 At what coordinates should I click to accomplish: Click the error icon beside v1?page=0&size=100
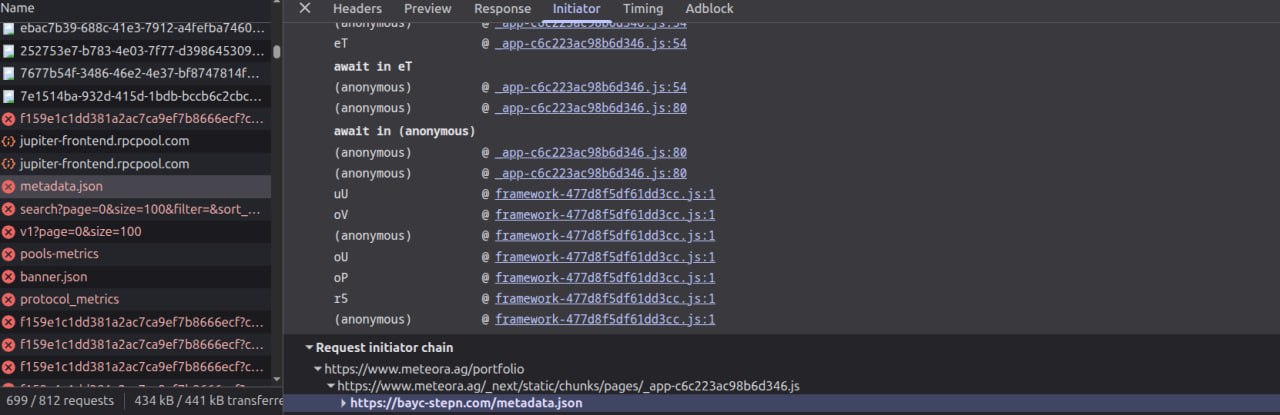point(9,231)
